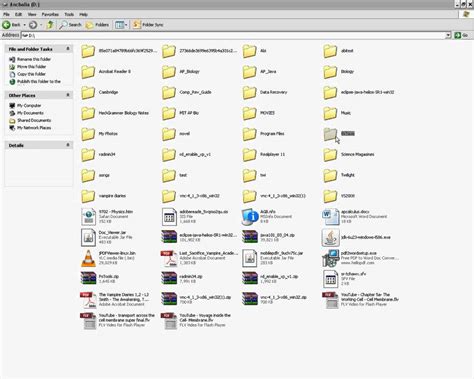Click Publish this folder to the Web
Image resolution: width=474 pixels, height=379 pixels.
point(39,81)
